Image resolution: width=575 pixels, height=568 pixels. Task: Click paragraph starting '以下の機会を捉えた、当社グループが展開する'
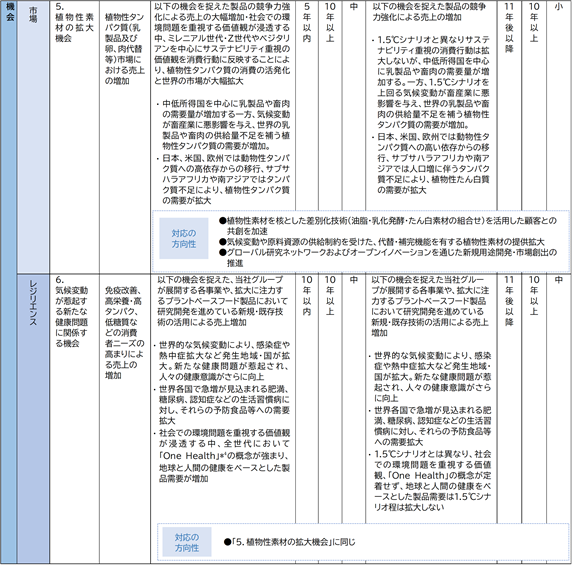(x=222, y=301)
